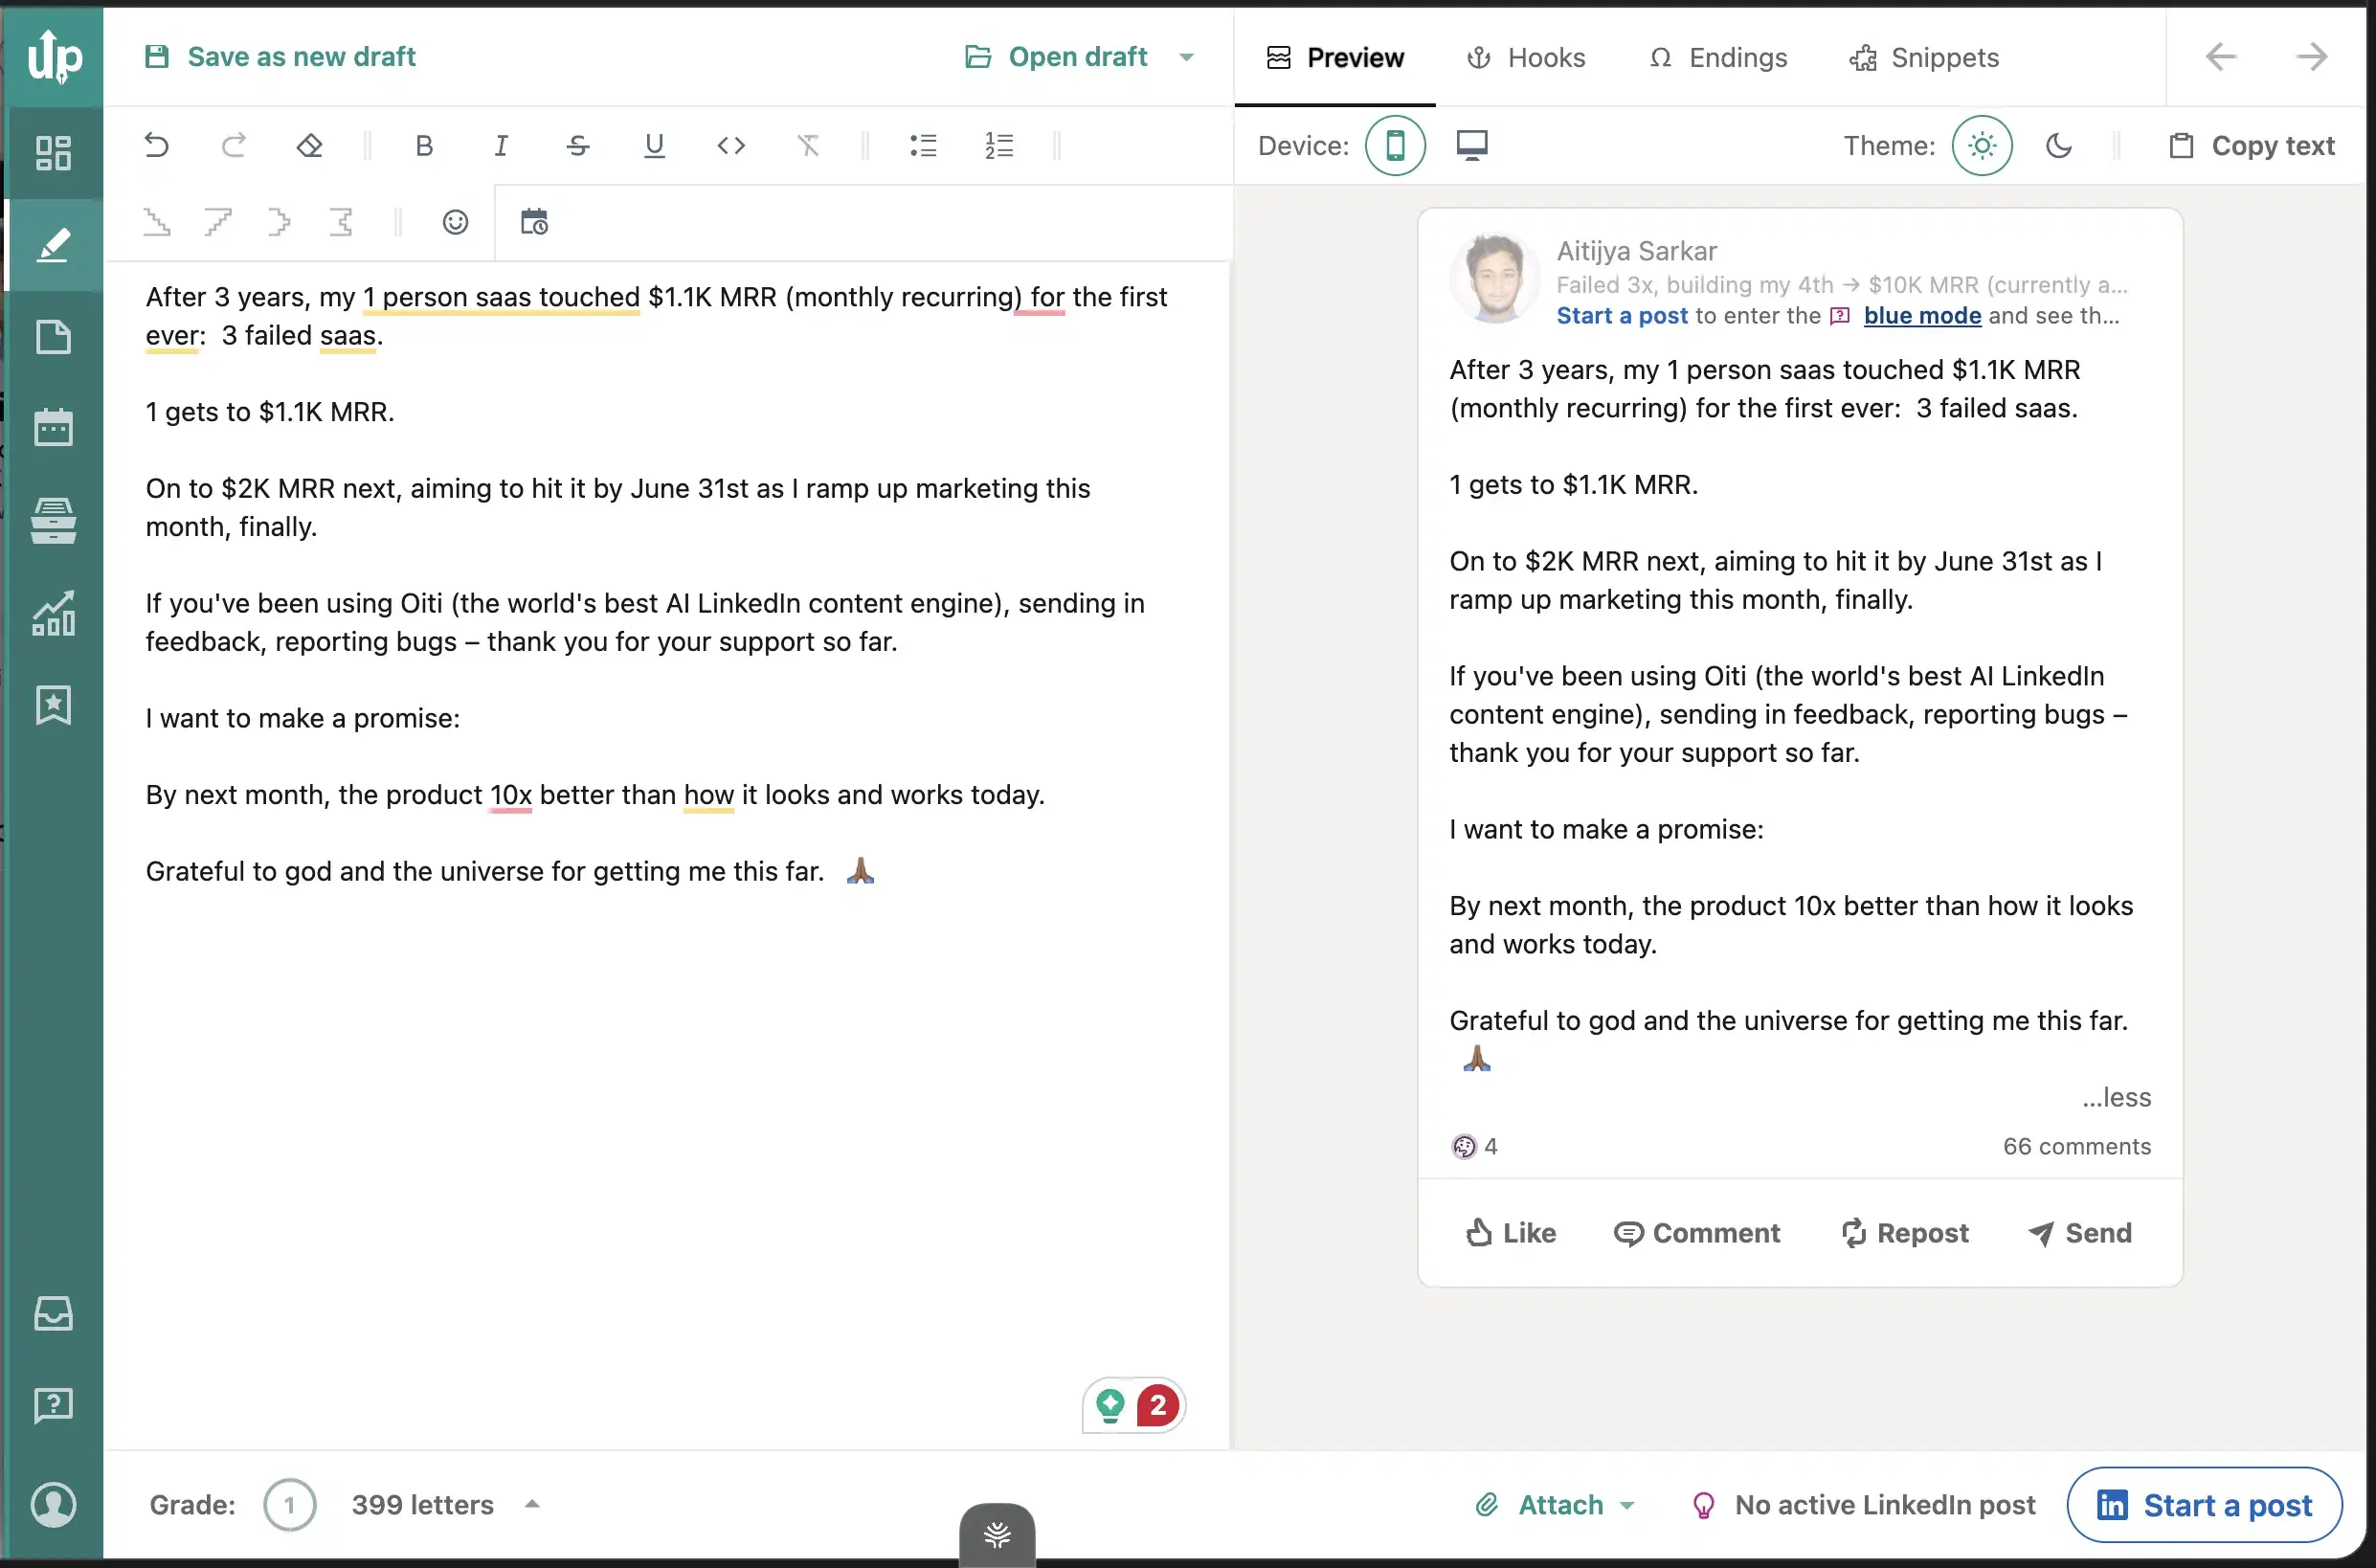Open the emoji picker
This screenshot has width=2376, height=1568.
pos(455,222)
